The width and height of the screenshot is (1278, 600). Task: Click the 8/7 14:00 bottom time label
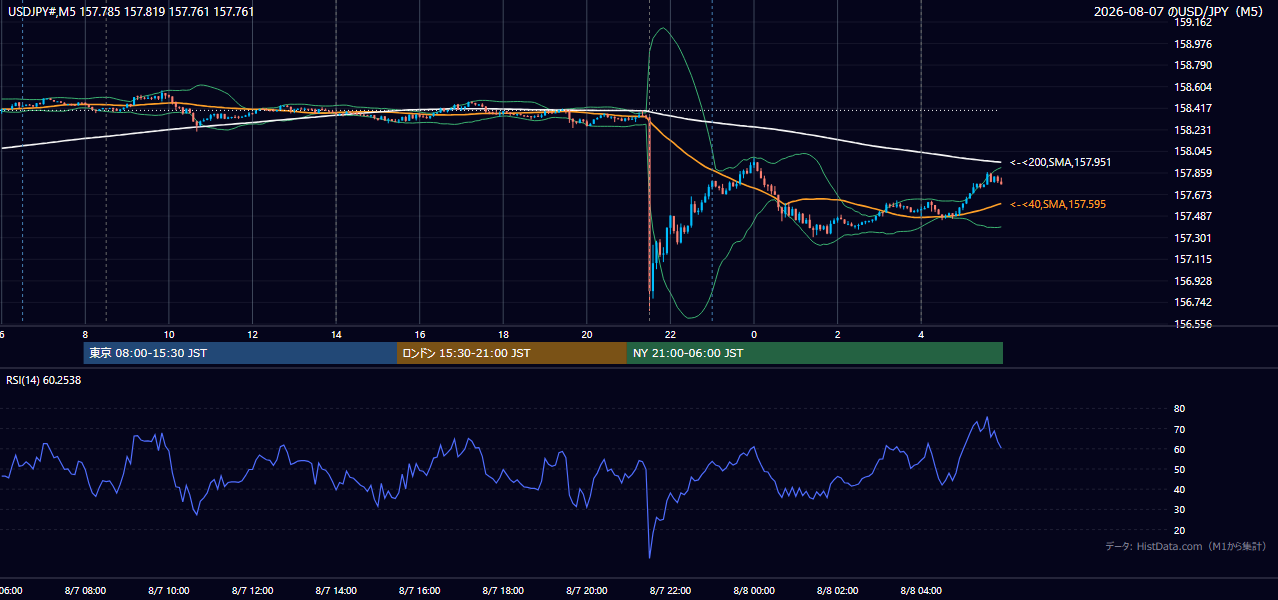[336, 591]
